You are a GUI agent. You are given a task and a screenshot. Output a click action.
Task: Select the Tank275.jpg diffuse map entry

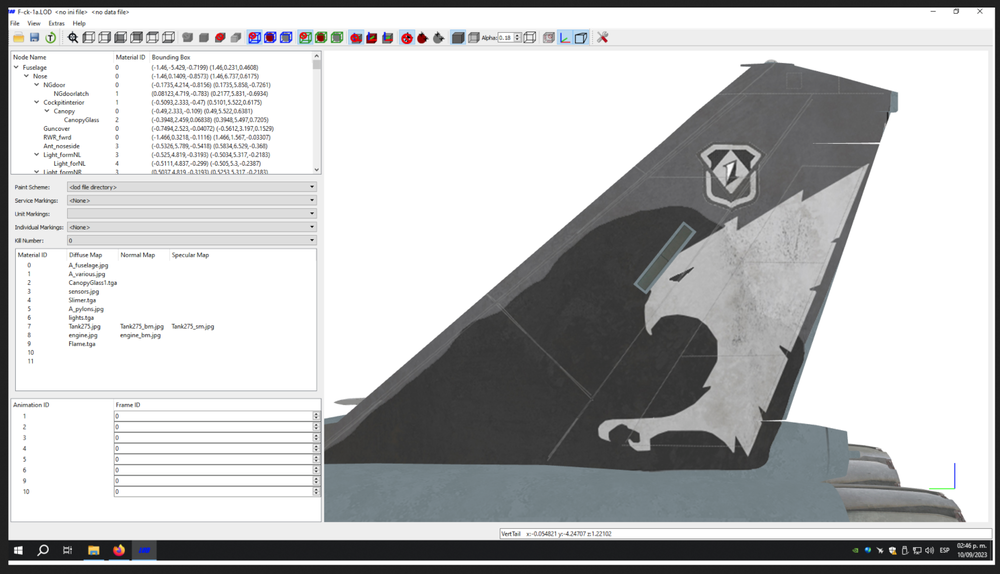coord(85,327)
